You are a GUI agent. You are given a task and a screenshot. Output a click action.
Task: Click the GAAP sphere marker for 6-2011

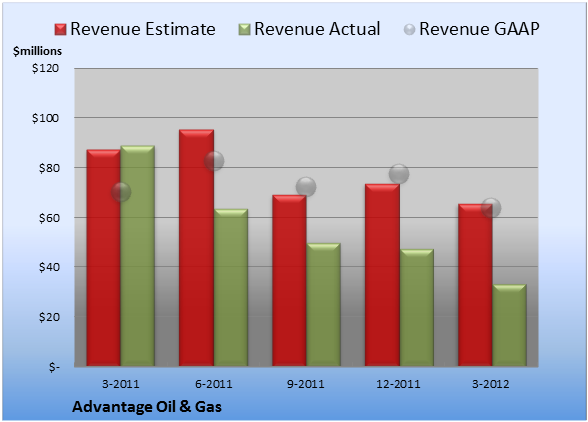pyautogui.click(x=214, y=161)
